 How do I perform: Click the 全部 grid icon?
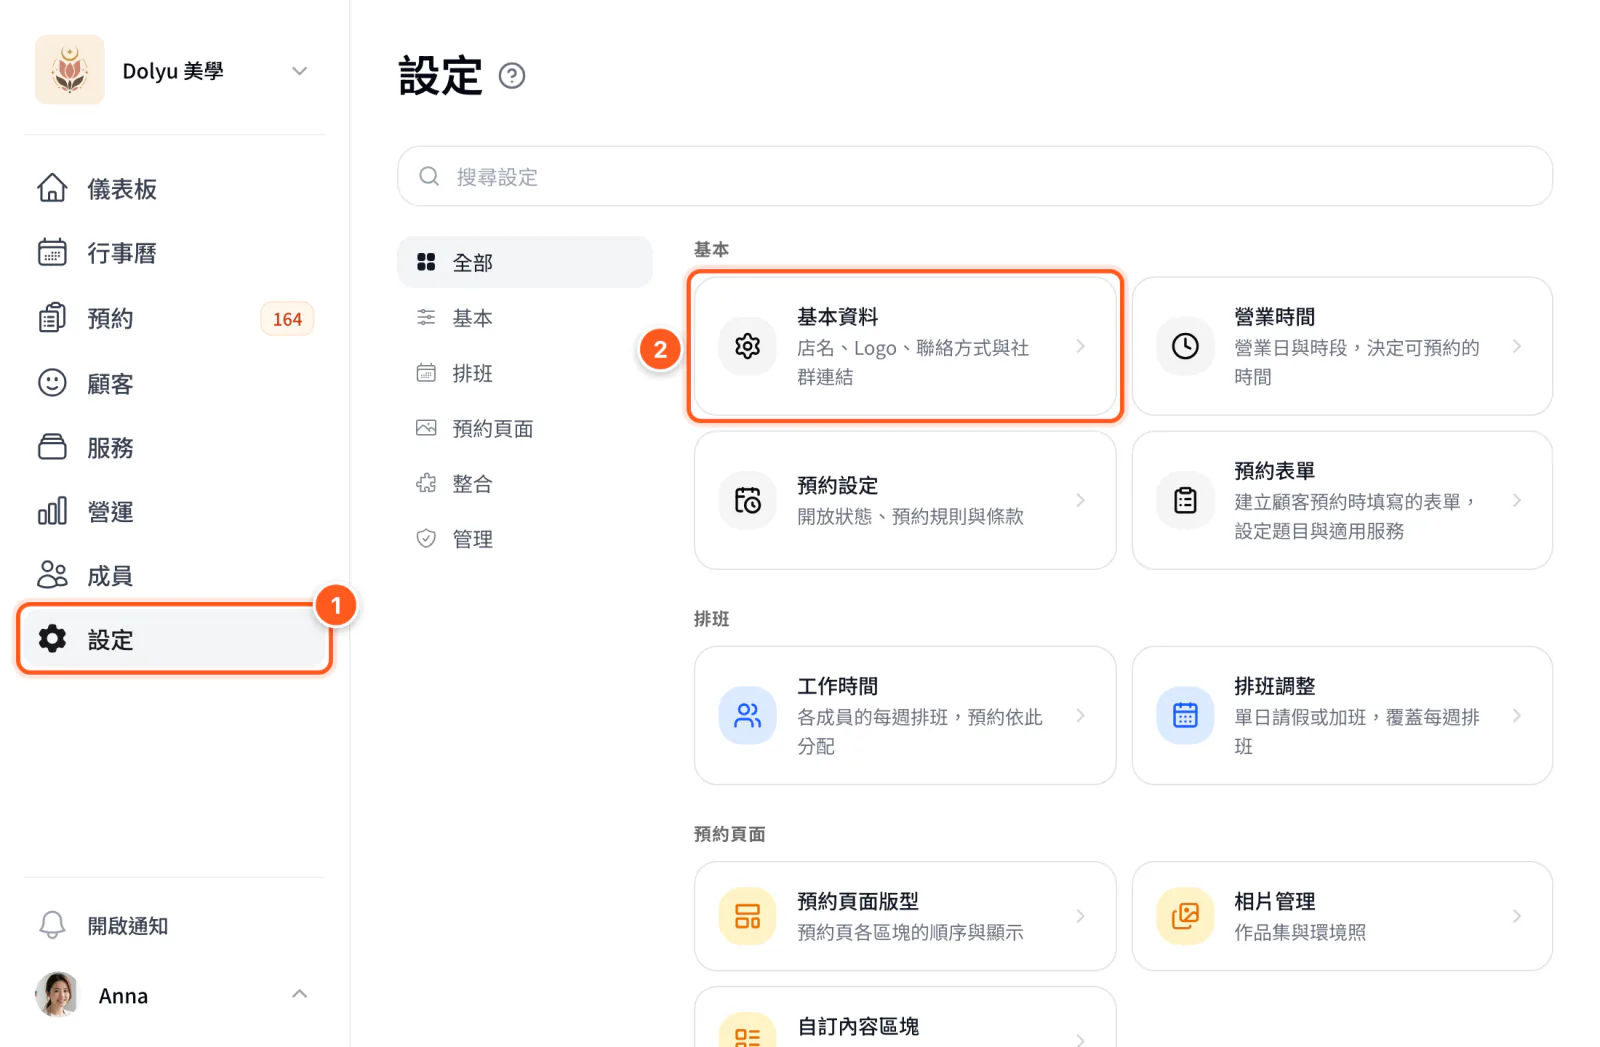point(426,262)
